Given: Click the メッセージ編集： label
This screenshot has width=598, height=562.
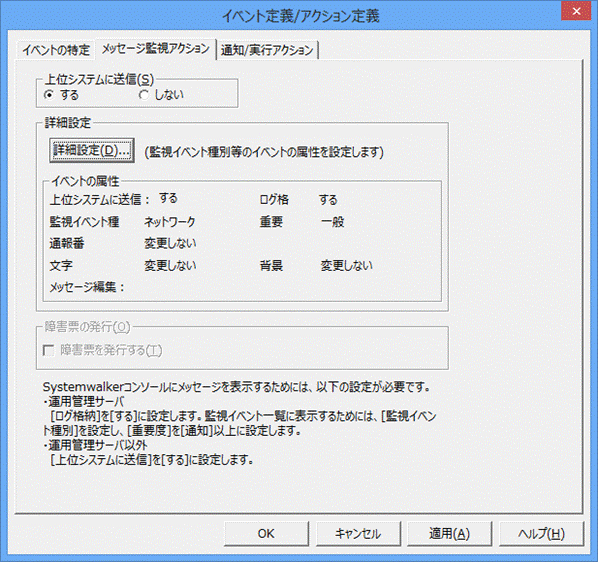Looking at the screenshot, I should pyautogui.click(x=87, y=287).
